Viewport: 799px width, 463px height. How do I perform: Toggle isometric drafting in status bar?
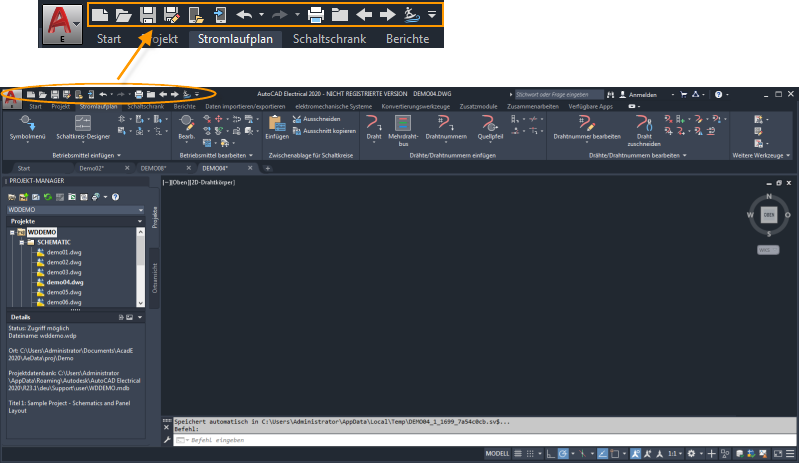pyautogui.click(x=582, y=453)
